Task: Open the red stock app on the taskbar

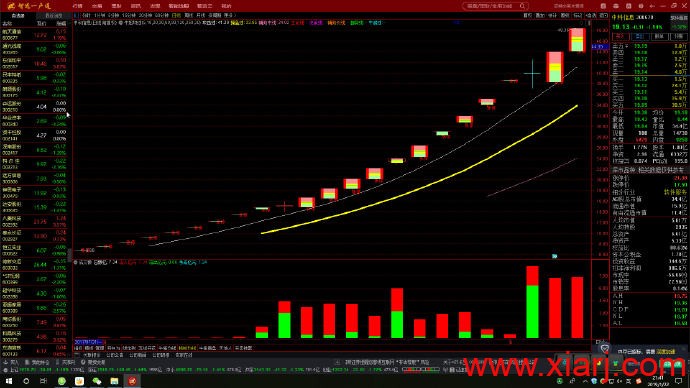Action: (x=132, y=381)
